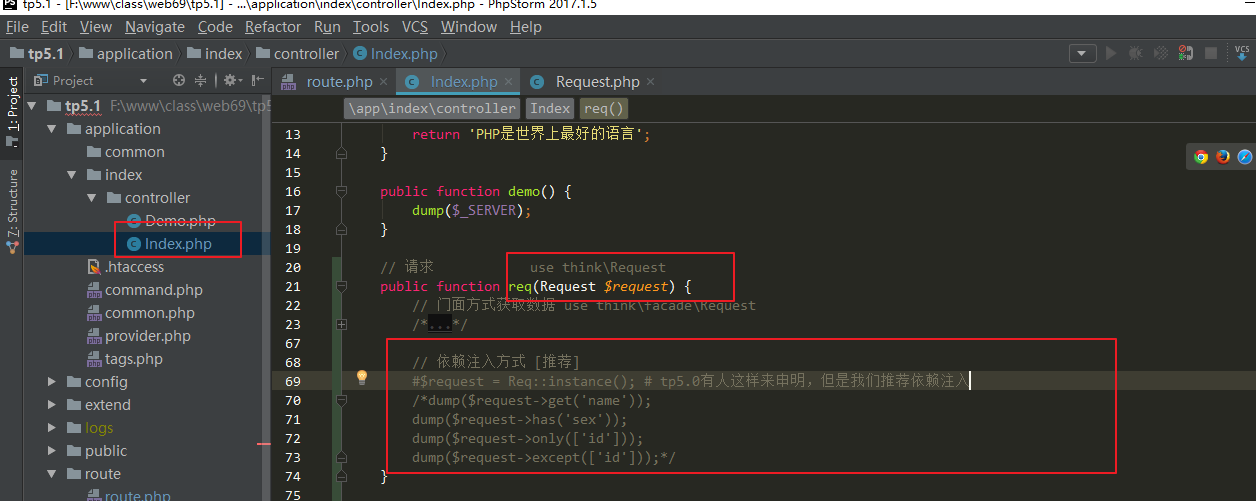Viewport: 1256px width, 501px height.
Task: Close the Index.php editor tab
Action: (x=509, y=82)
